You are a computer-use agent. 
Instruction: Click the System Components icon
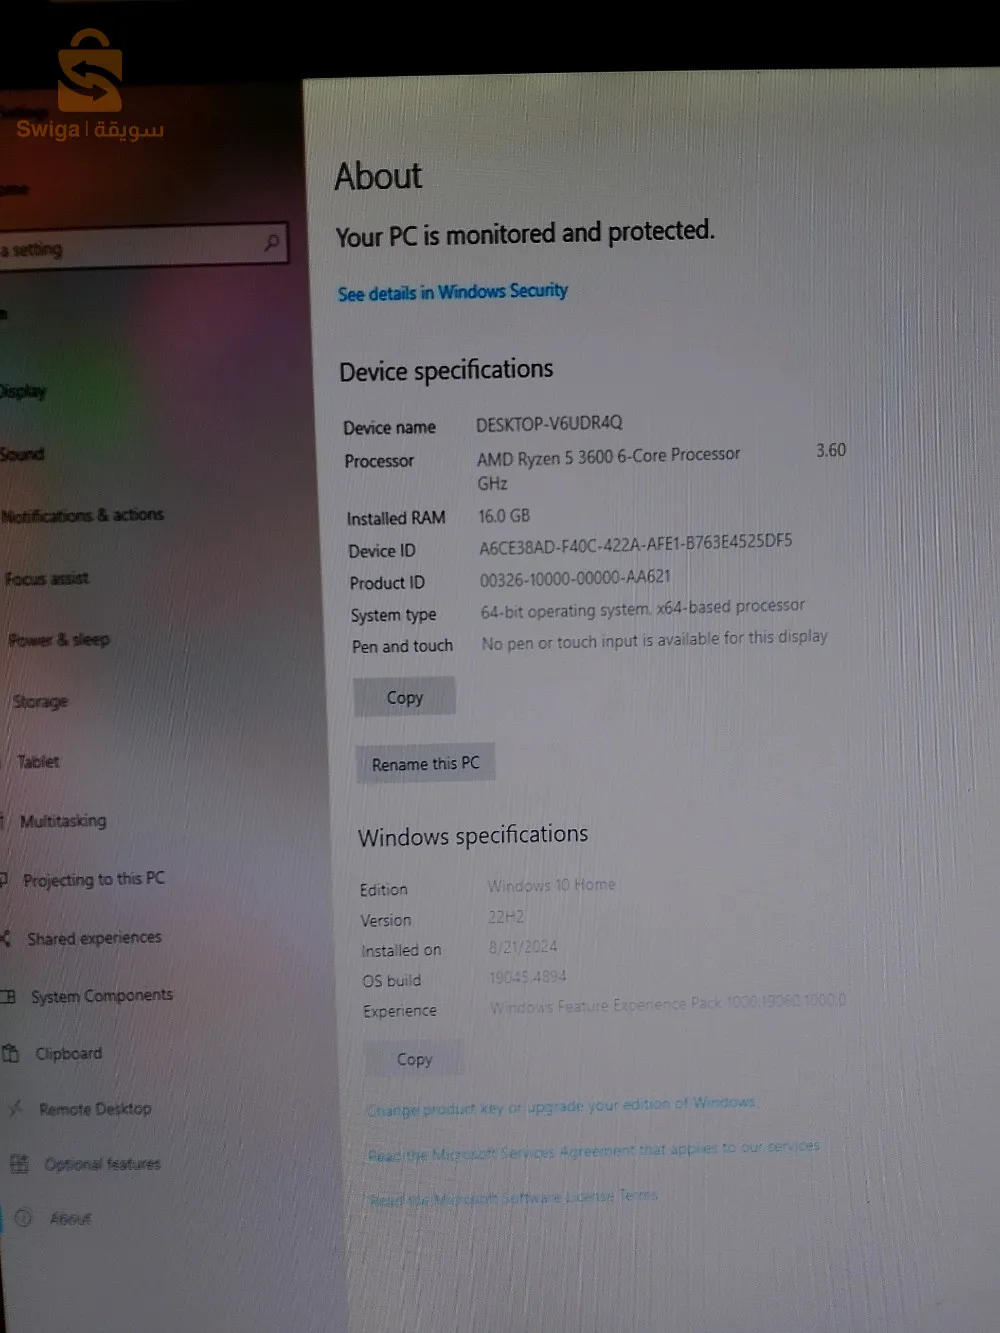(x=8, y=996)
